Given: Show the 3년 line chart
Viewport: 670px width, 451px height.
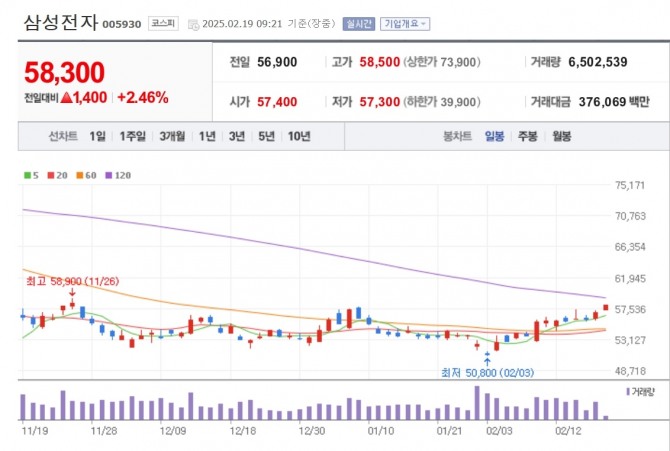Looking at the screenshot, I should [x=237, y=136].
